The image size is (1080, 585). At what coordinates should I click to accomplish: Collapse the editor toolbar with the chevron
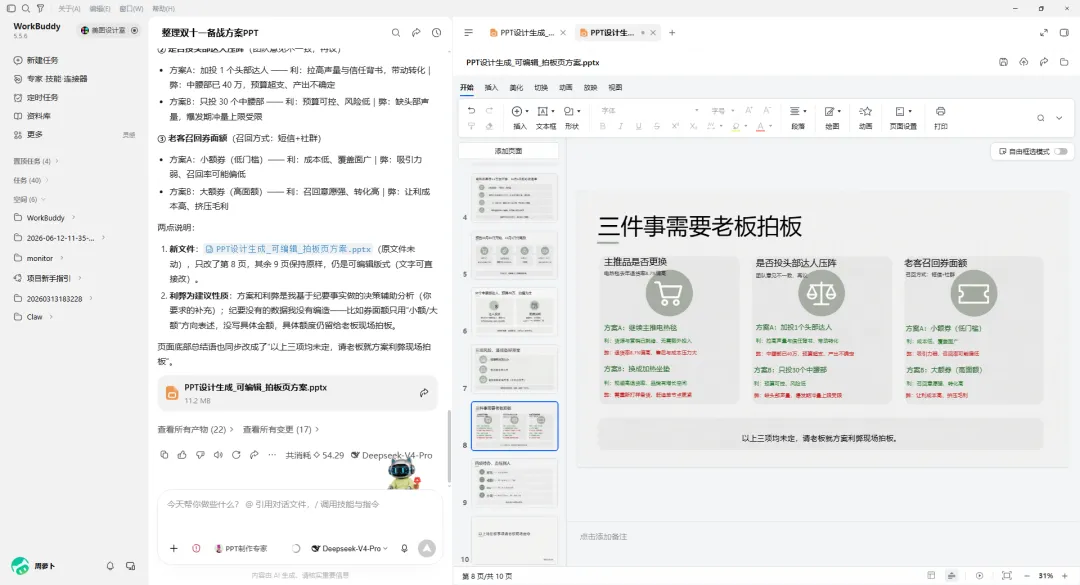(1059, 118)
